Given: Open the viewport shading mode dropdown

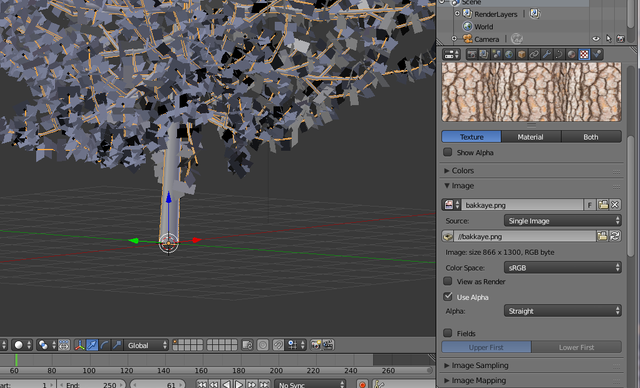Looking at the screenshot, I should (x=22, y=345).
